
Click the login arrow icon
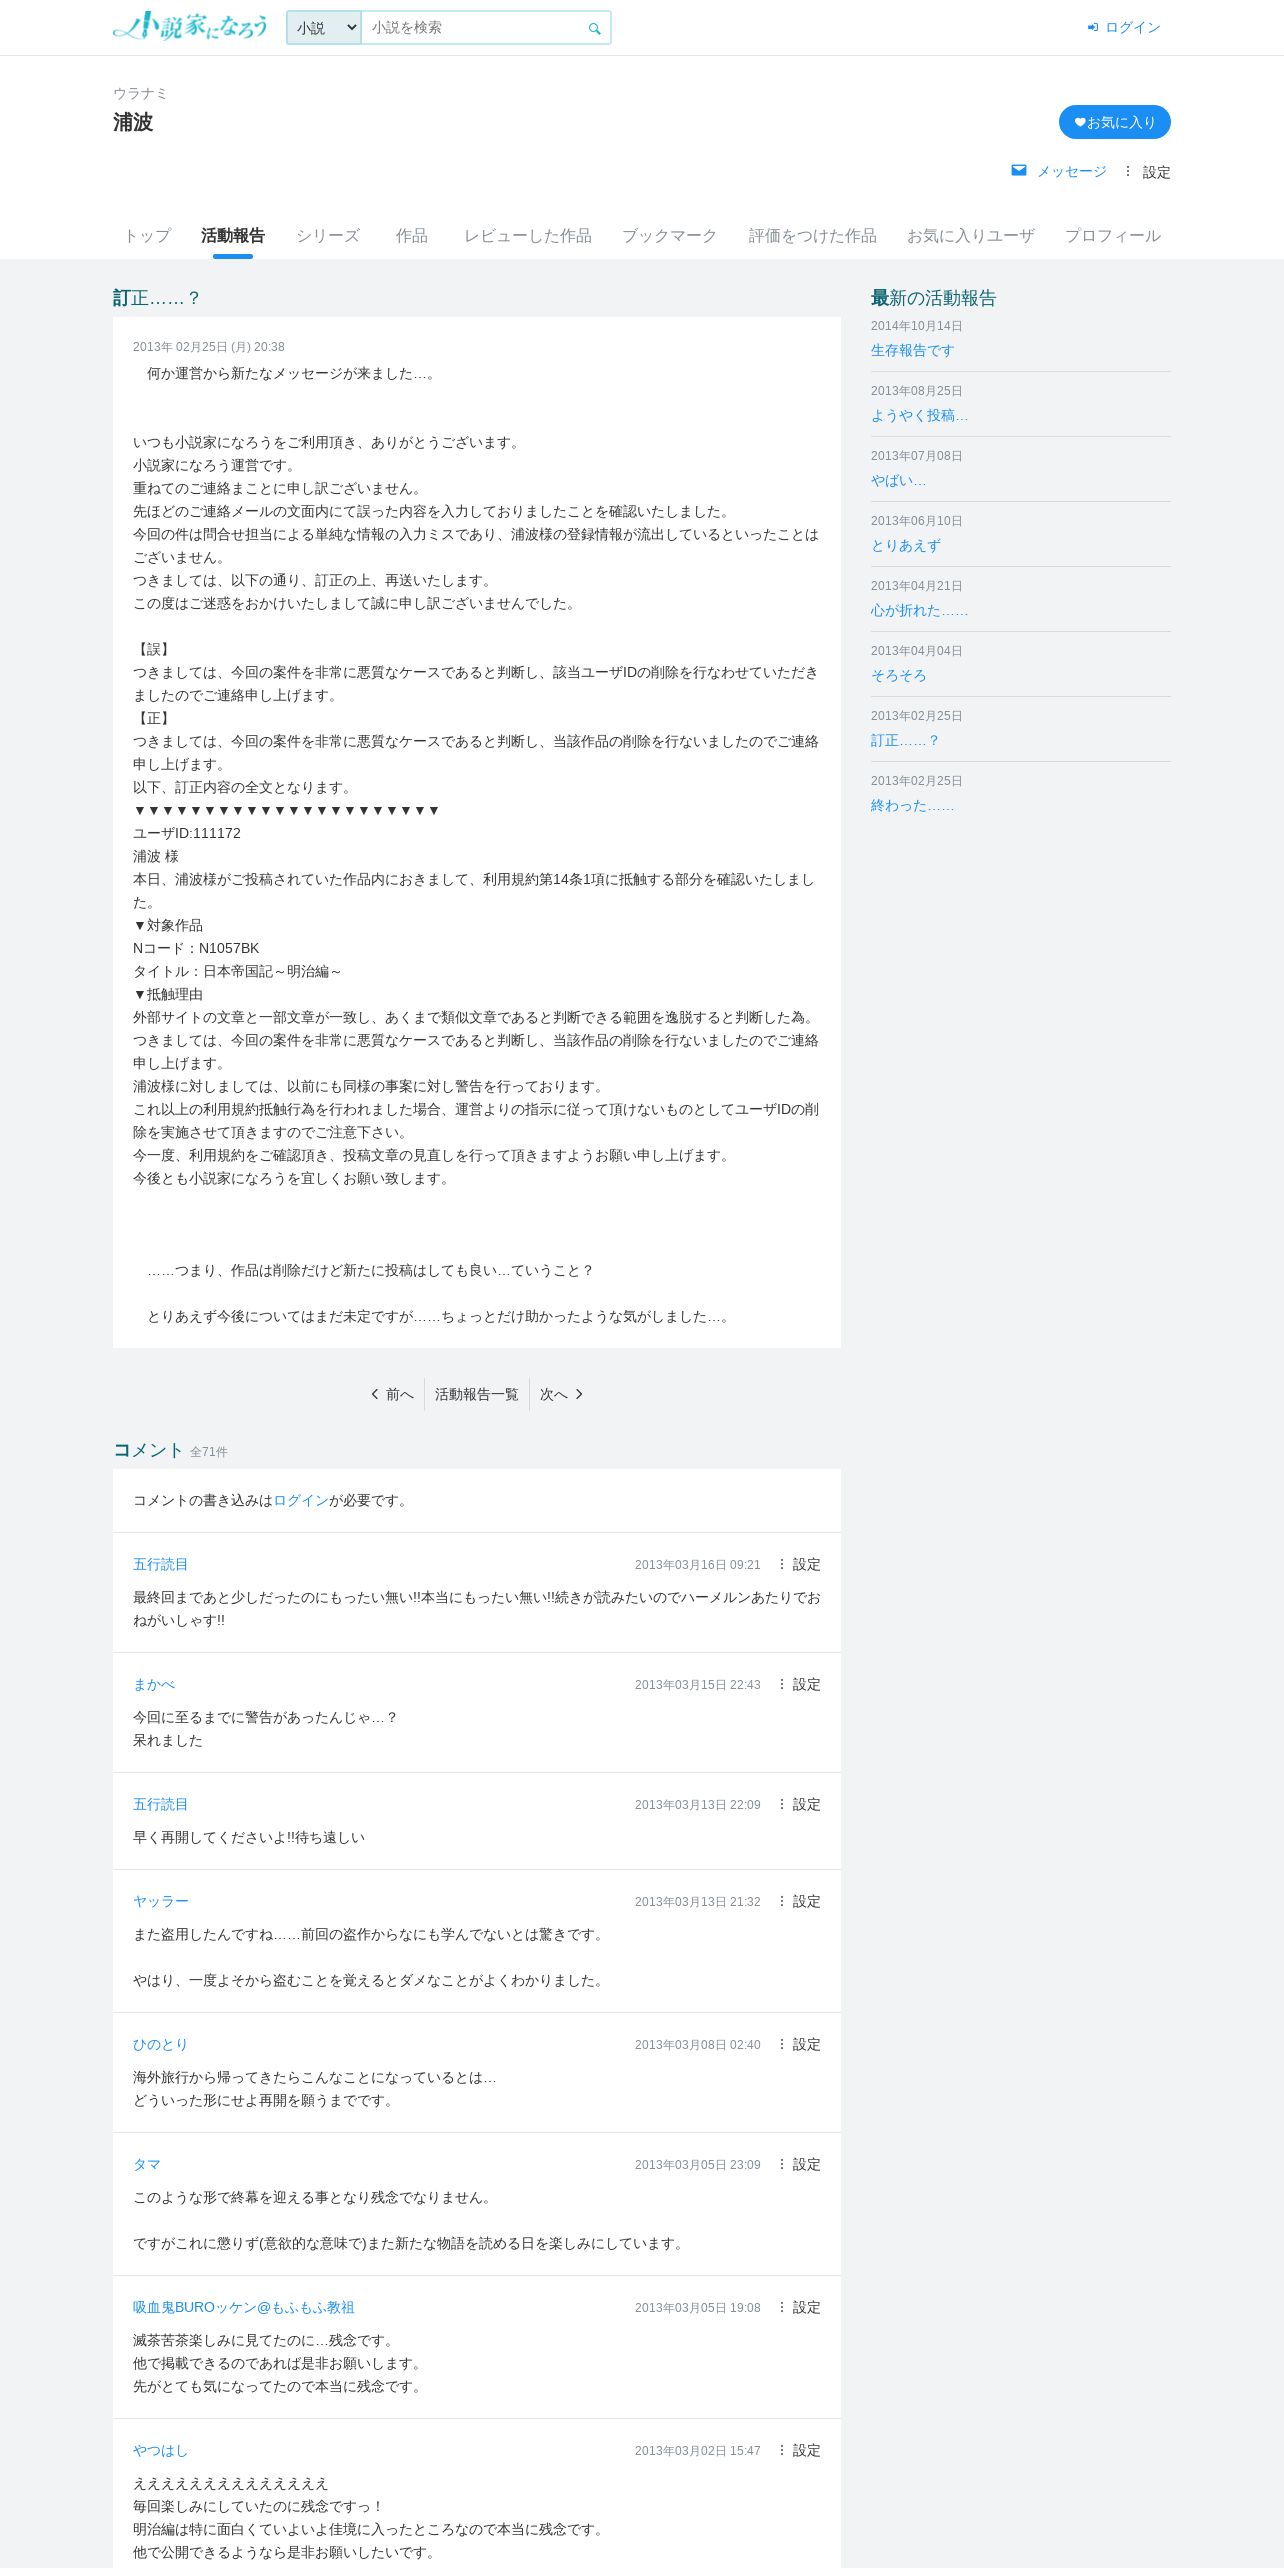(x=1093, y=27)
